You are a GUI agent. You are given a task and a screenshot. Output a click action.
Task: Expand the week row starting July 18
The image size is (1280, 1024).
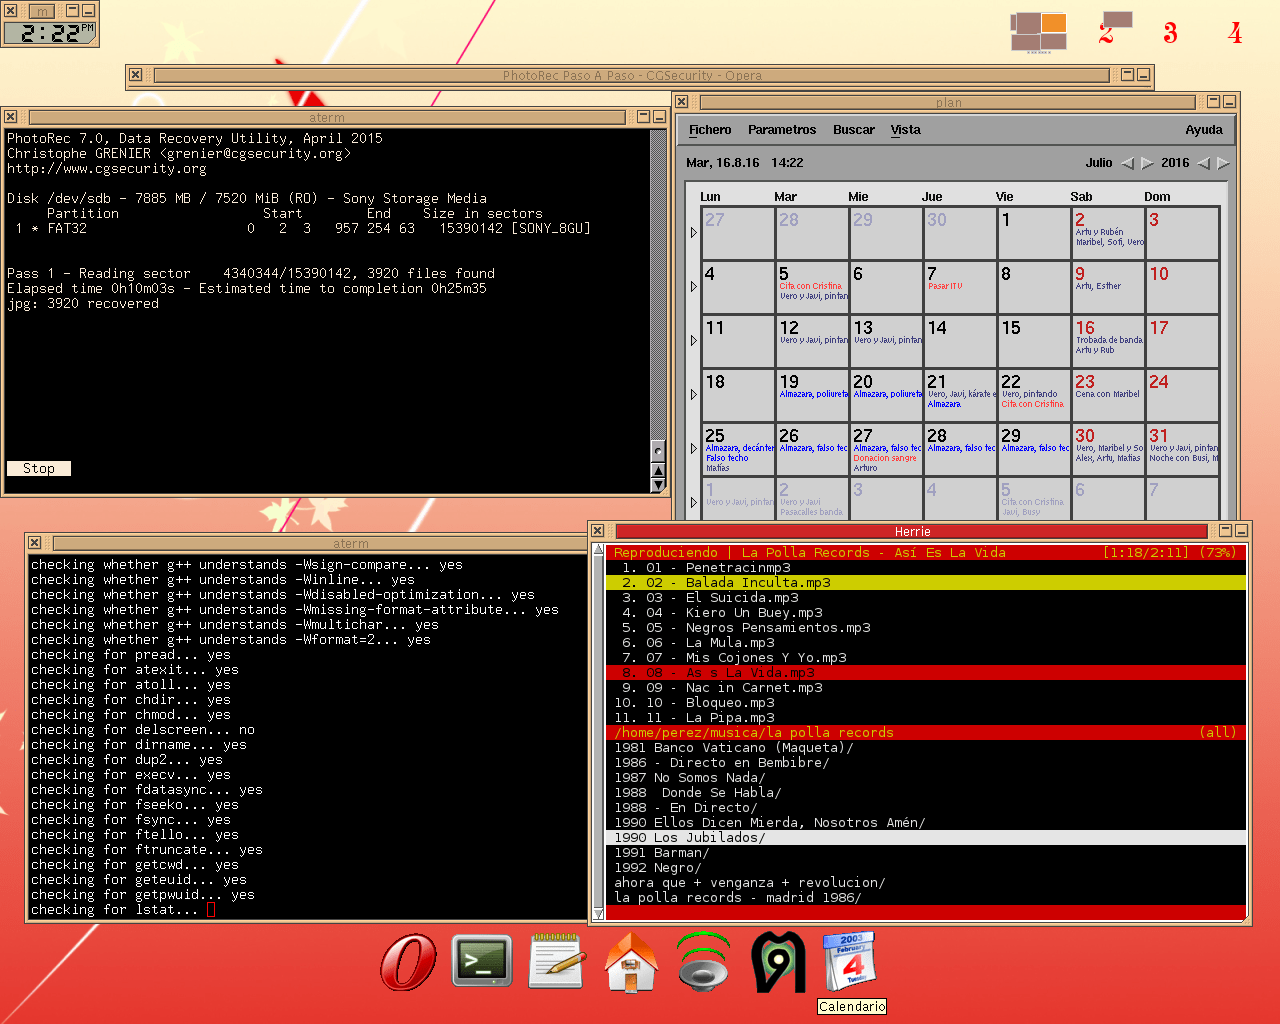(693, 395)
